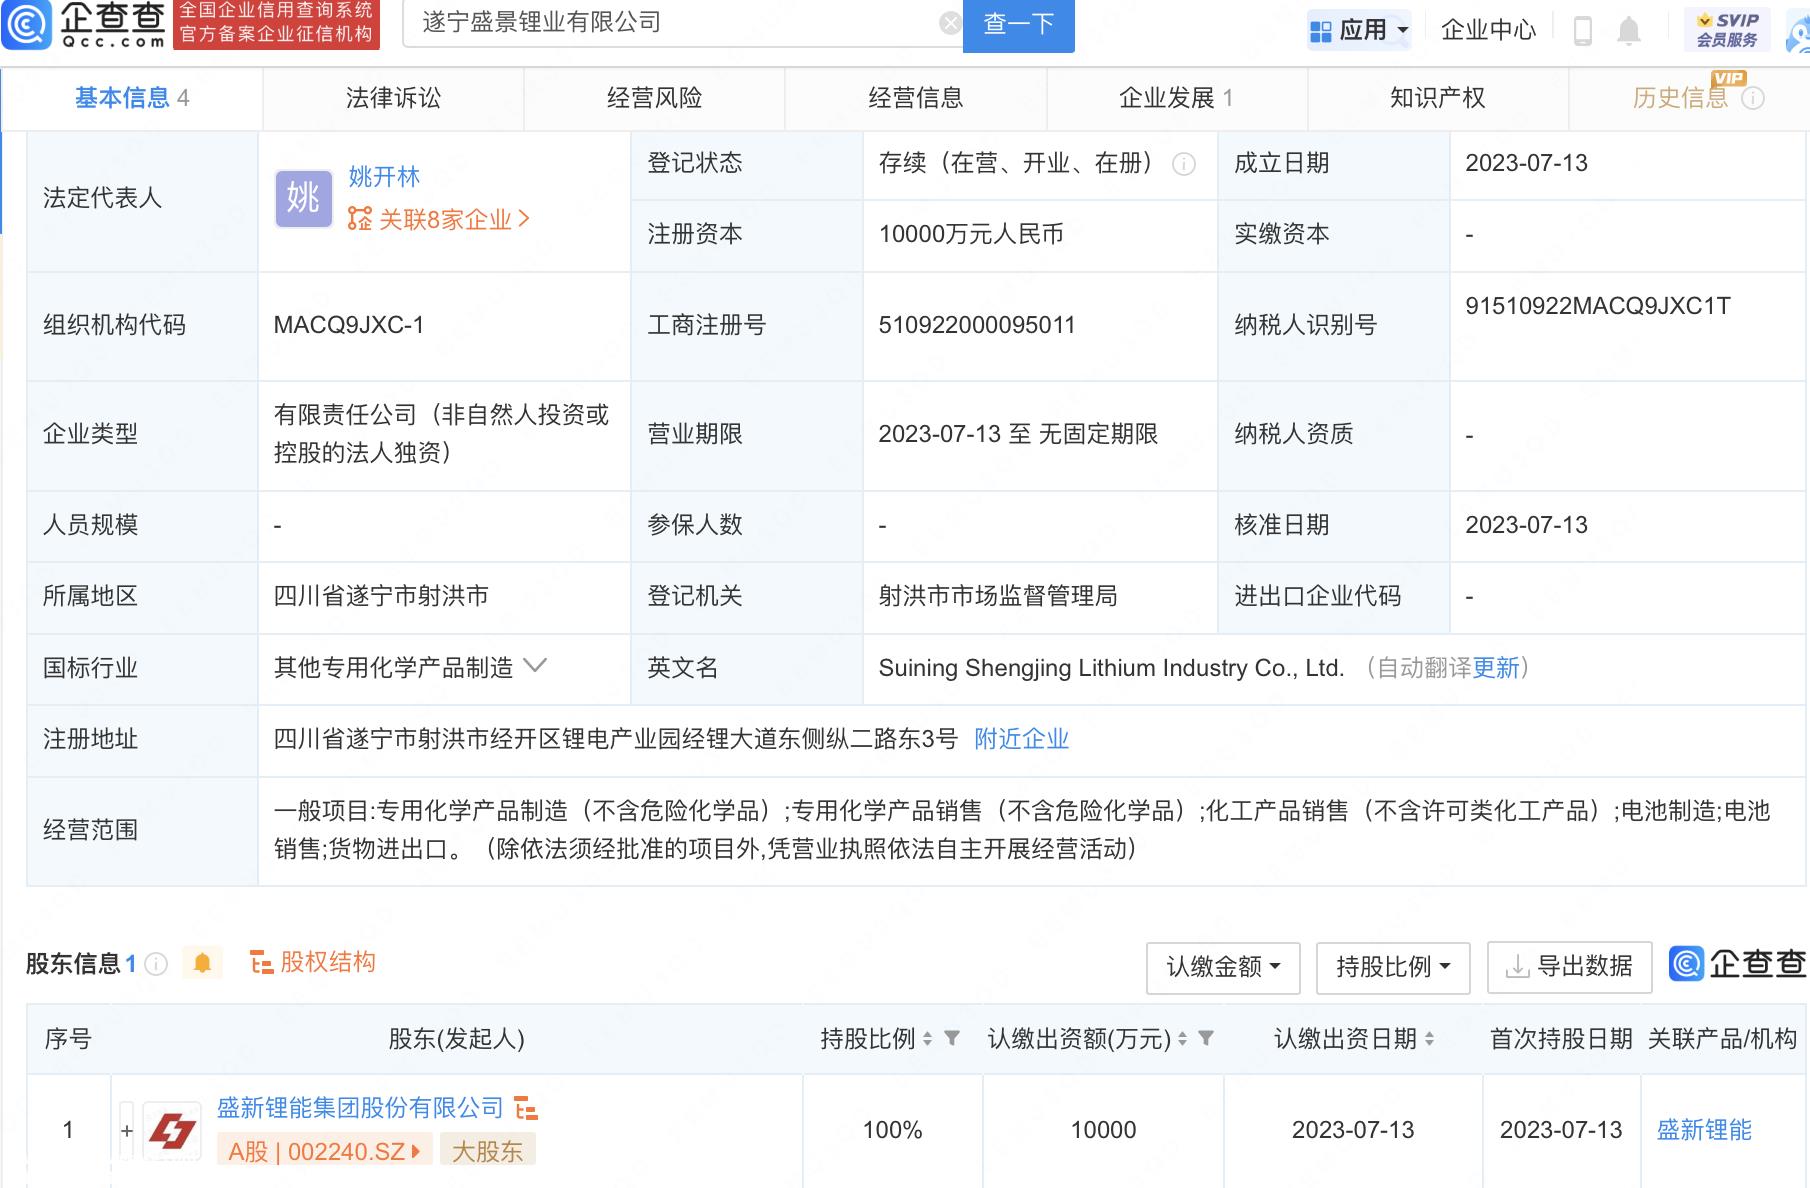Image resolution: width=1810 pixels, height=1188 pixels.
Task: Open the 持股比例 filter dropdown
Action: (x=1393, y=967)
